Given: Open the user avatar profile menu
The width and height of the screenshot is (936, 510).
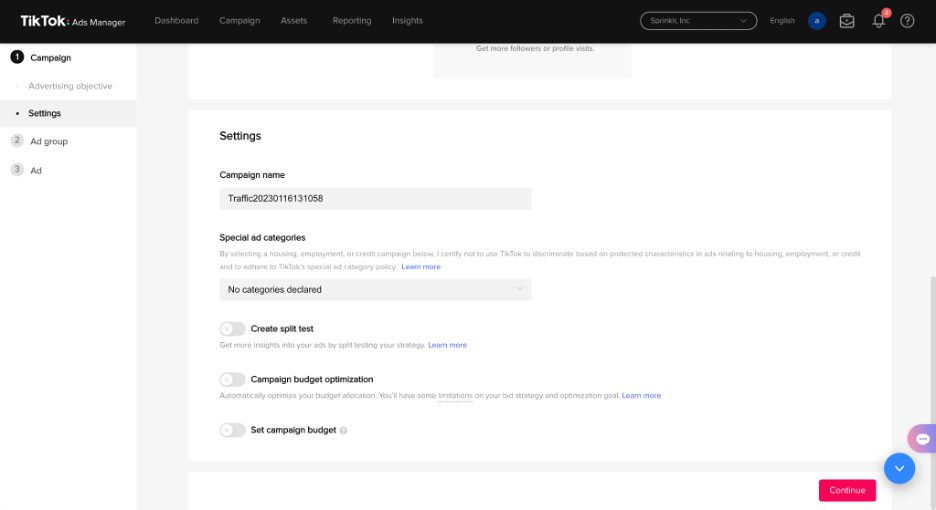Looking at the screenshot, I should pyautogui.click(x=817, y=21).
